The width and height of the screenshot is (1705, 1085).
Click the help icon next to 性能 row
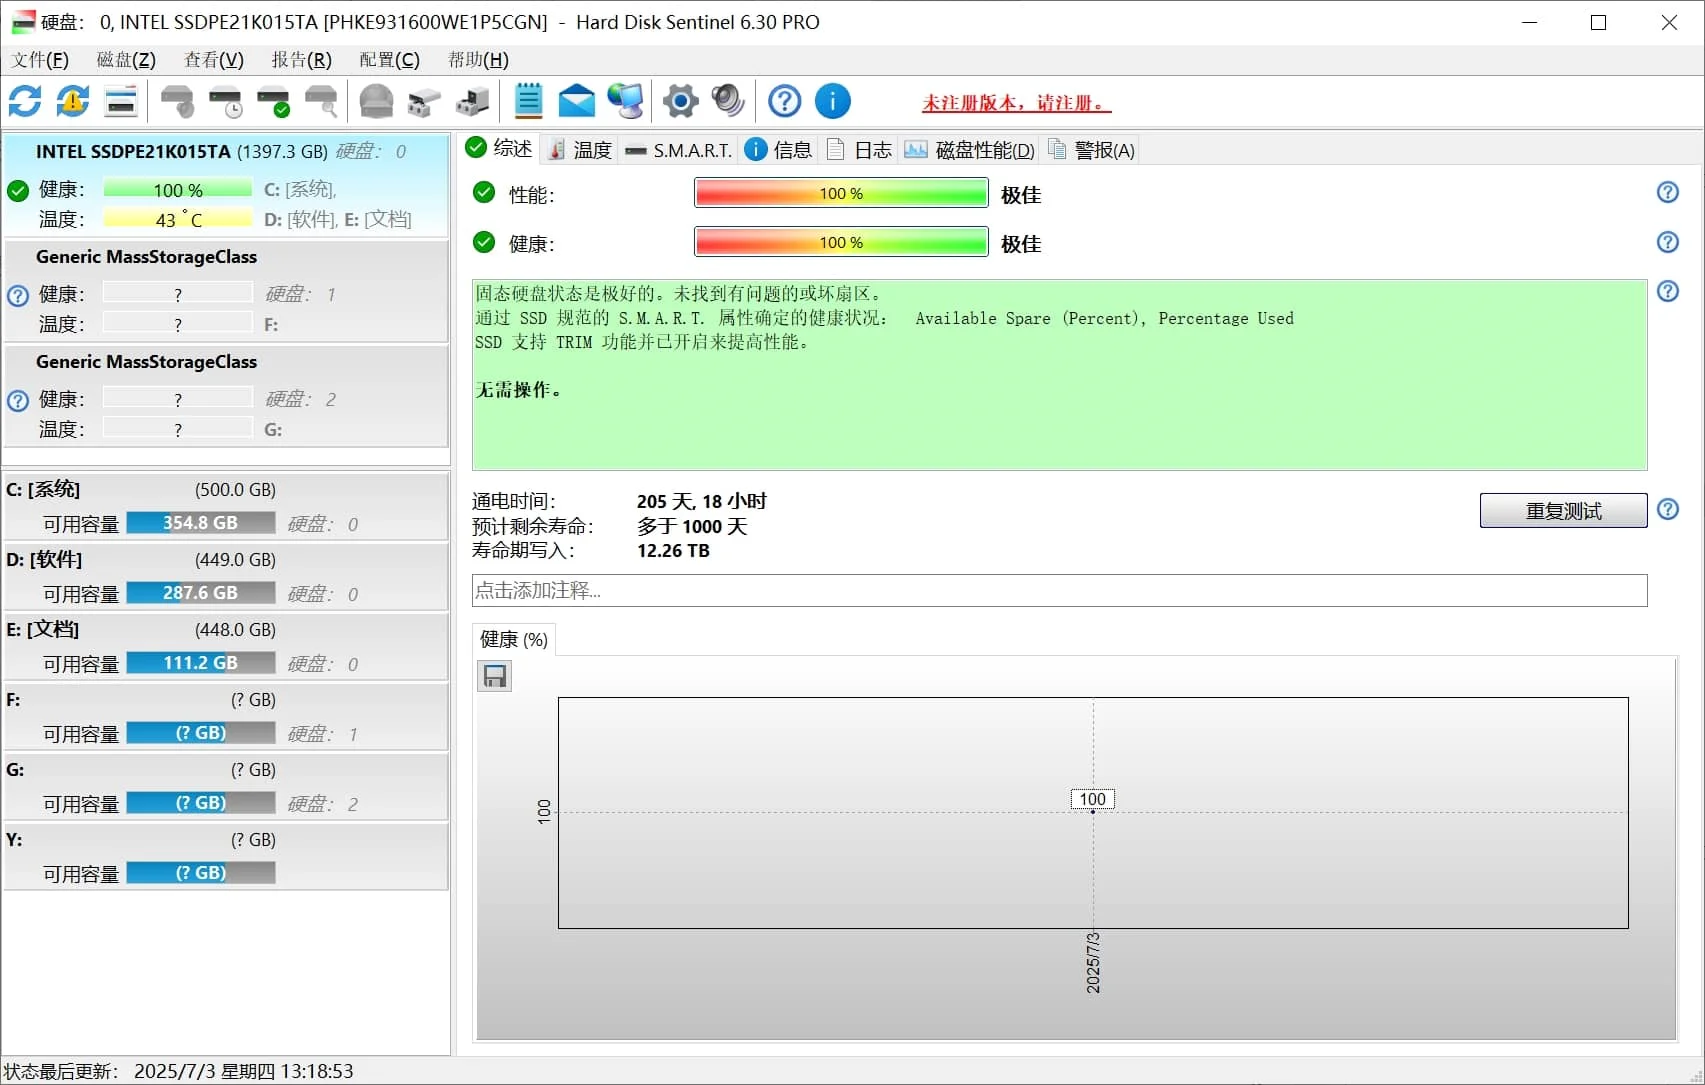1668,192
